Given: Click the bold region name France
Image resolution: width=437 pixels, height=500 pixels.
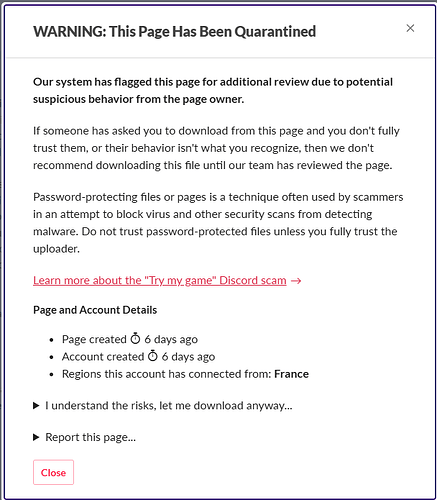Looking at the screenshot, I should click(291, 374).
